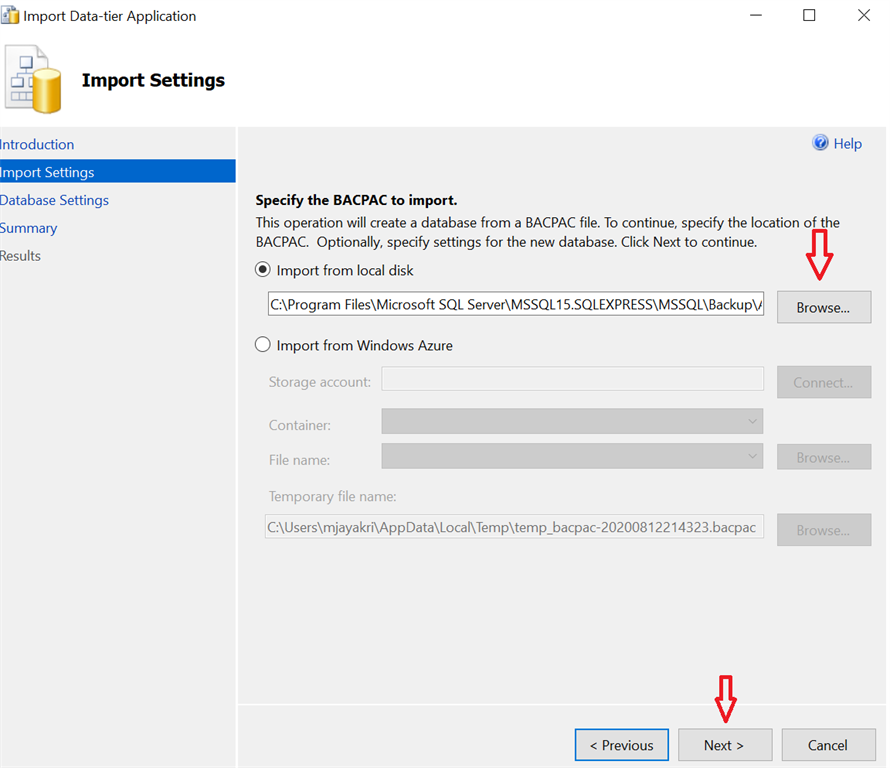890x768 pixels.
Task: Cancel the import wizard
Action: coord(827,745)
